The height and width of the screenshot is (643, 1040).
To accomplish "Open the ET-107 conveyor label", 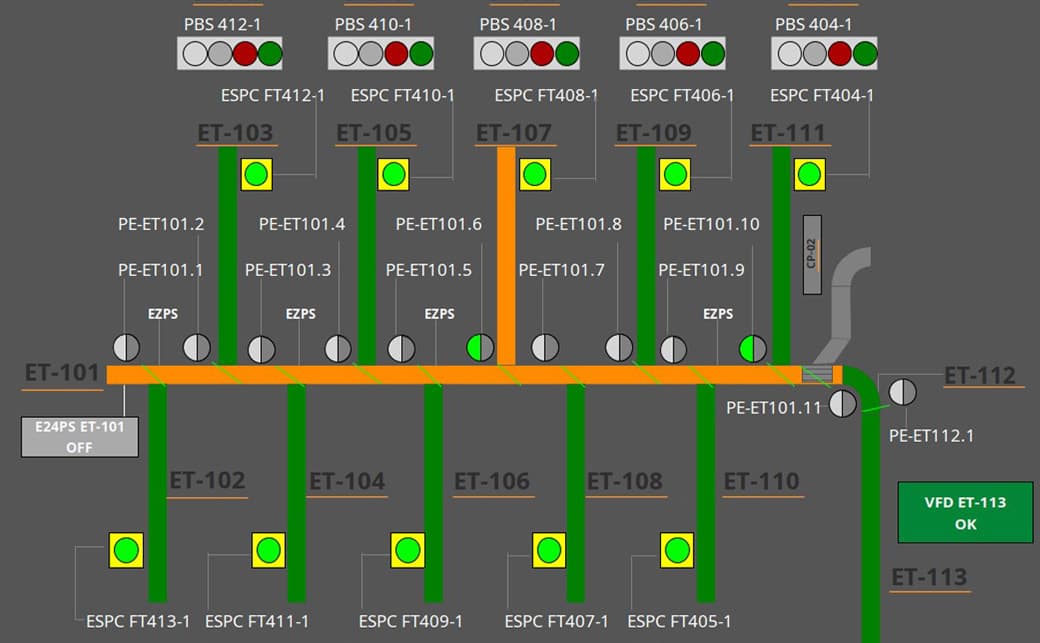I will click(513, 133).
